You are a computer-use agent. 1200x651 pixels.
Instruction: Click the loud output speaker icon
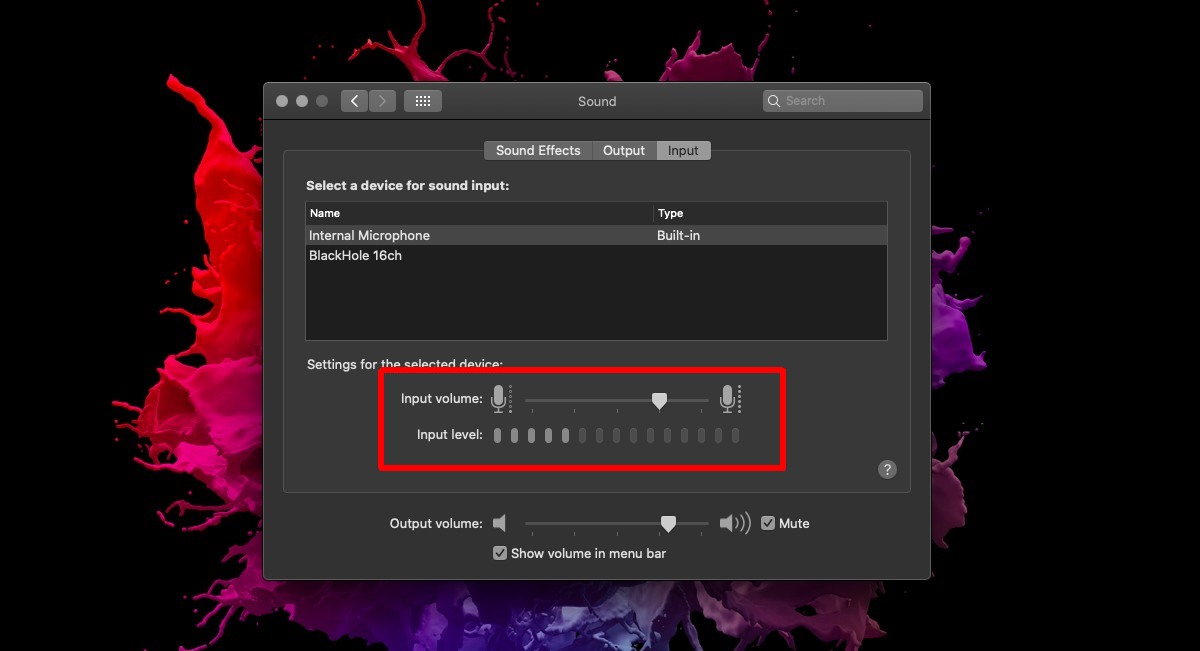coord(734,523)
